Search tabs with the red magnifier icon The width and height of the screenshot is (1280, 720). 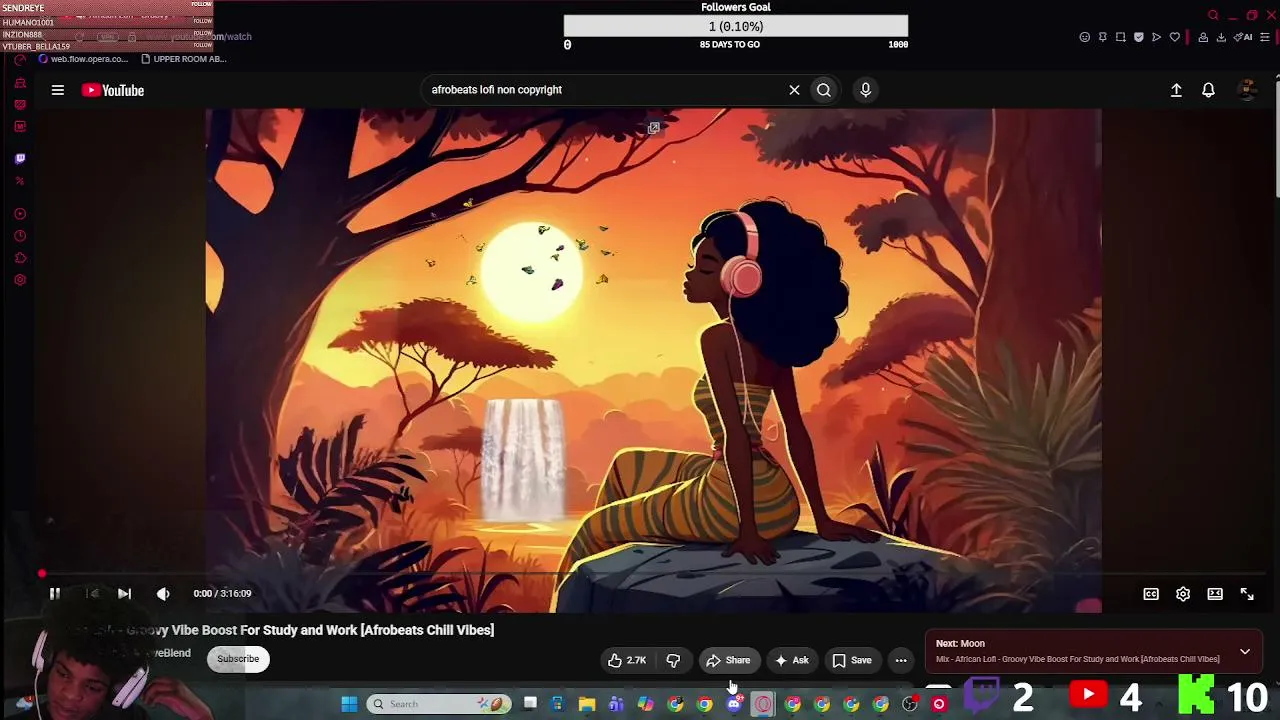point(1213,15)
